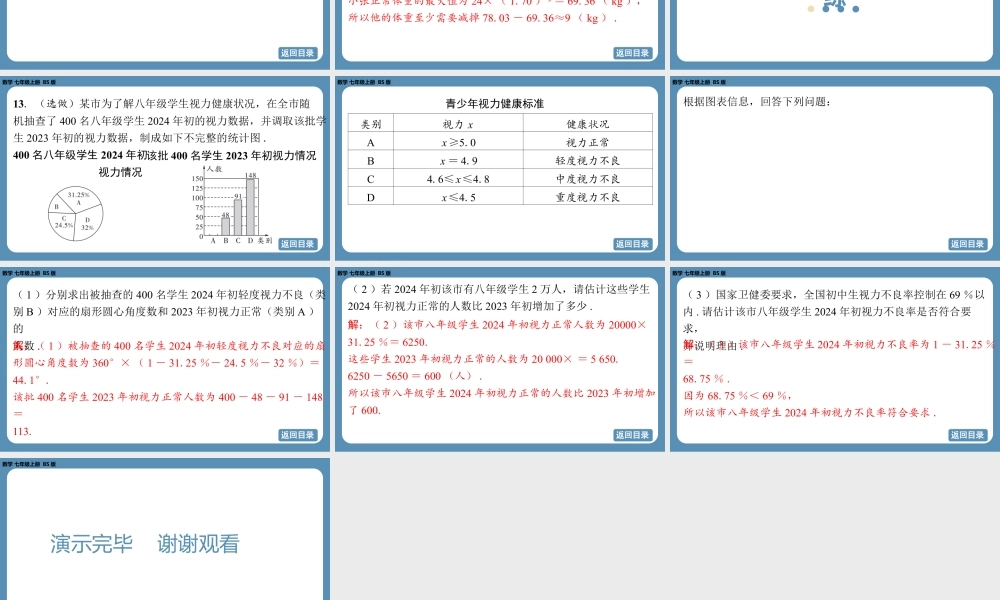Select the bar labeled 48 in the chart
1000x600 pixels.
click(x=225, y=226)
